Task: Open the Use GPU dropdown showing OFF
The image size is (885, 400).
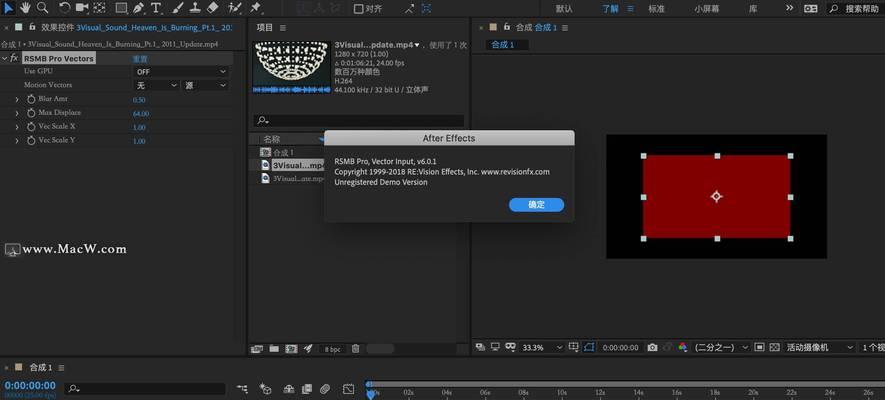Action: [x=181, y=72]
